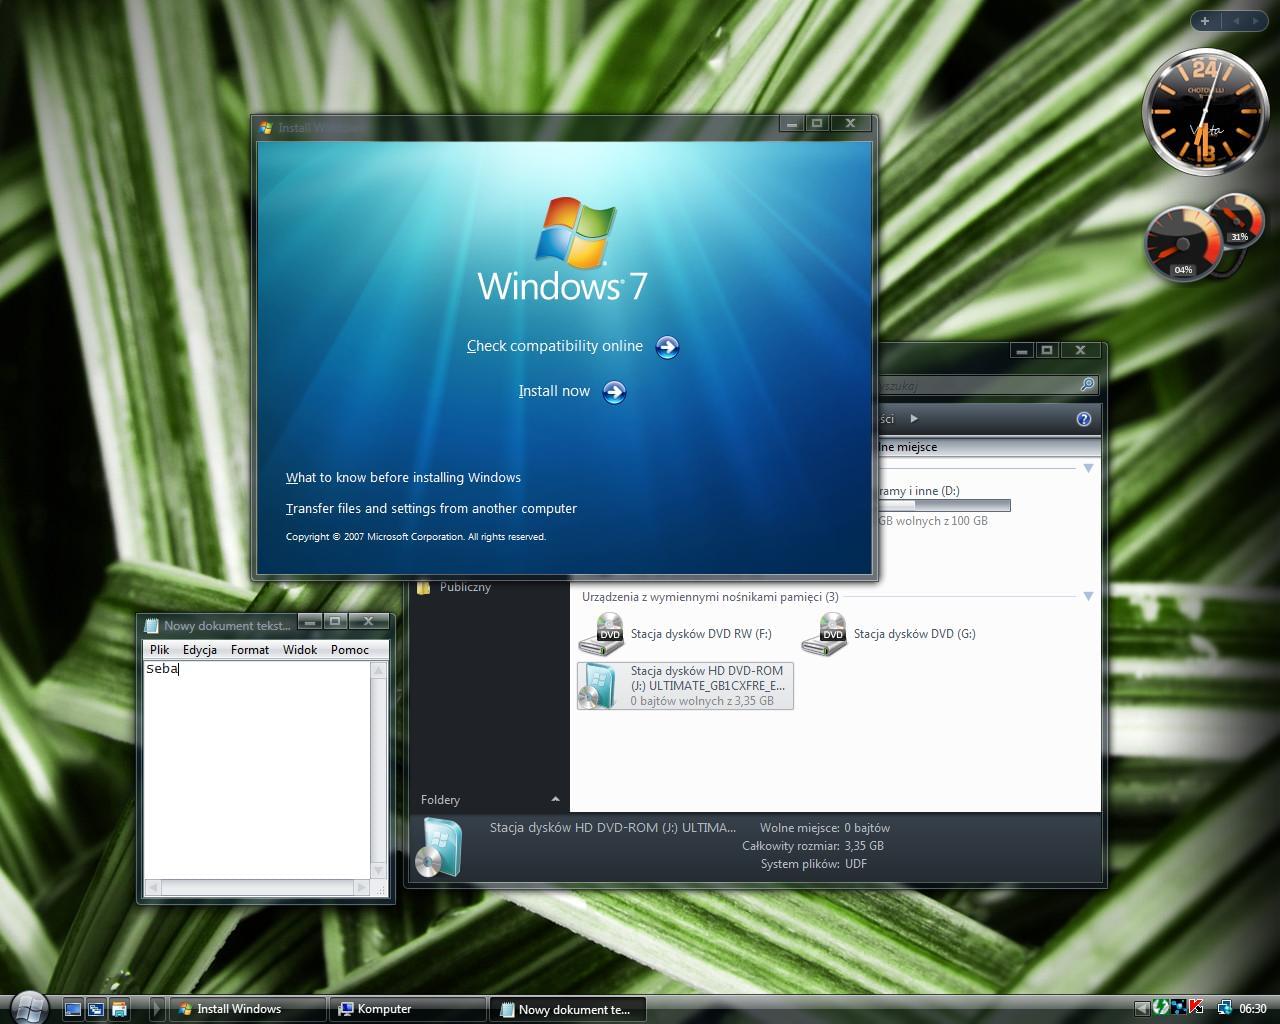
Task: Open the Plik menu in Notepad
Action: pyautogui.click(x=159, y=649)
